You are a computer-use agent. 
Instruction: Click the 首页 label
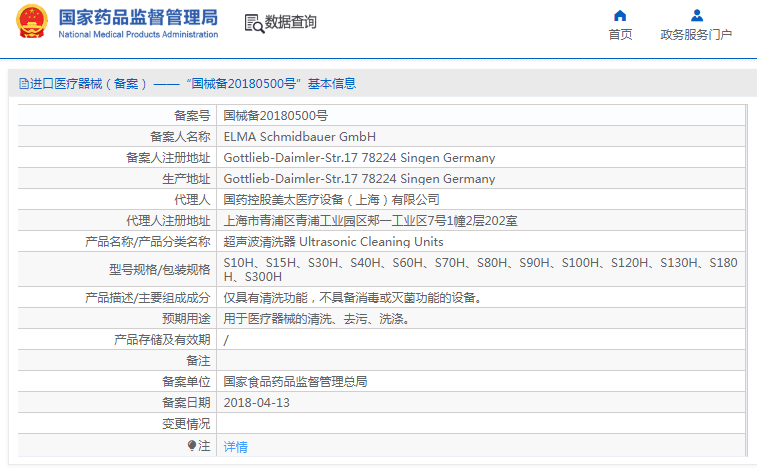coord(620,35)
